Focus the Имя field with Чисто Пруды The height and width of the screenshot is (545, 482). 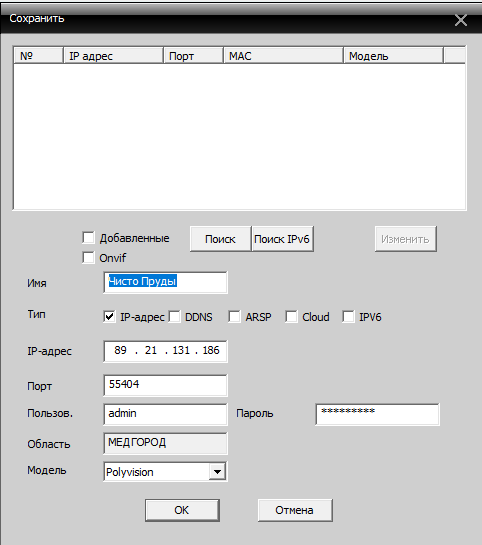pyautogui.click(x=165, y=282)
